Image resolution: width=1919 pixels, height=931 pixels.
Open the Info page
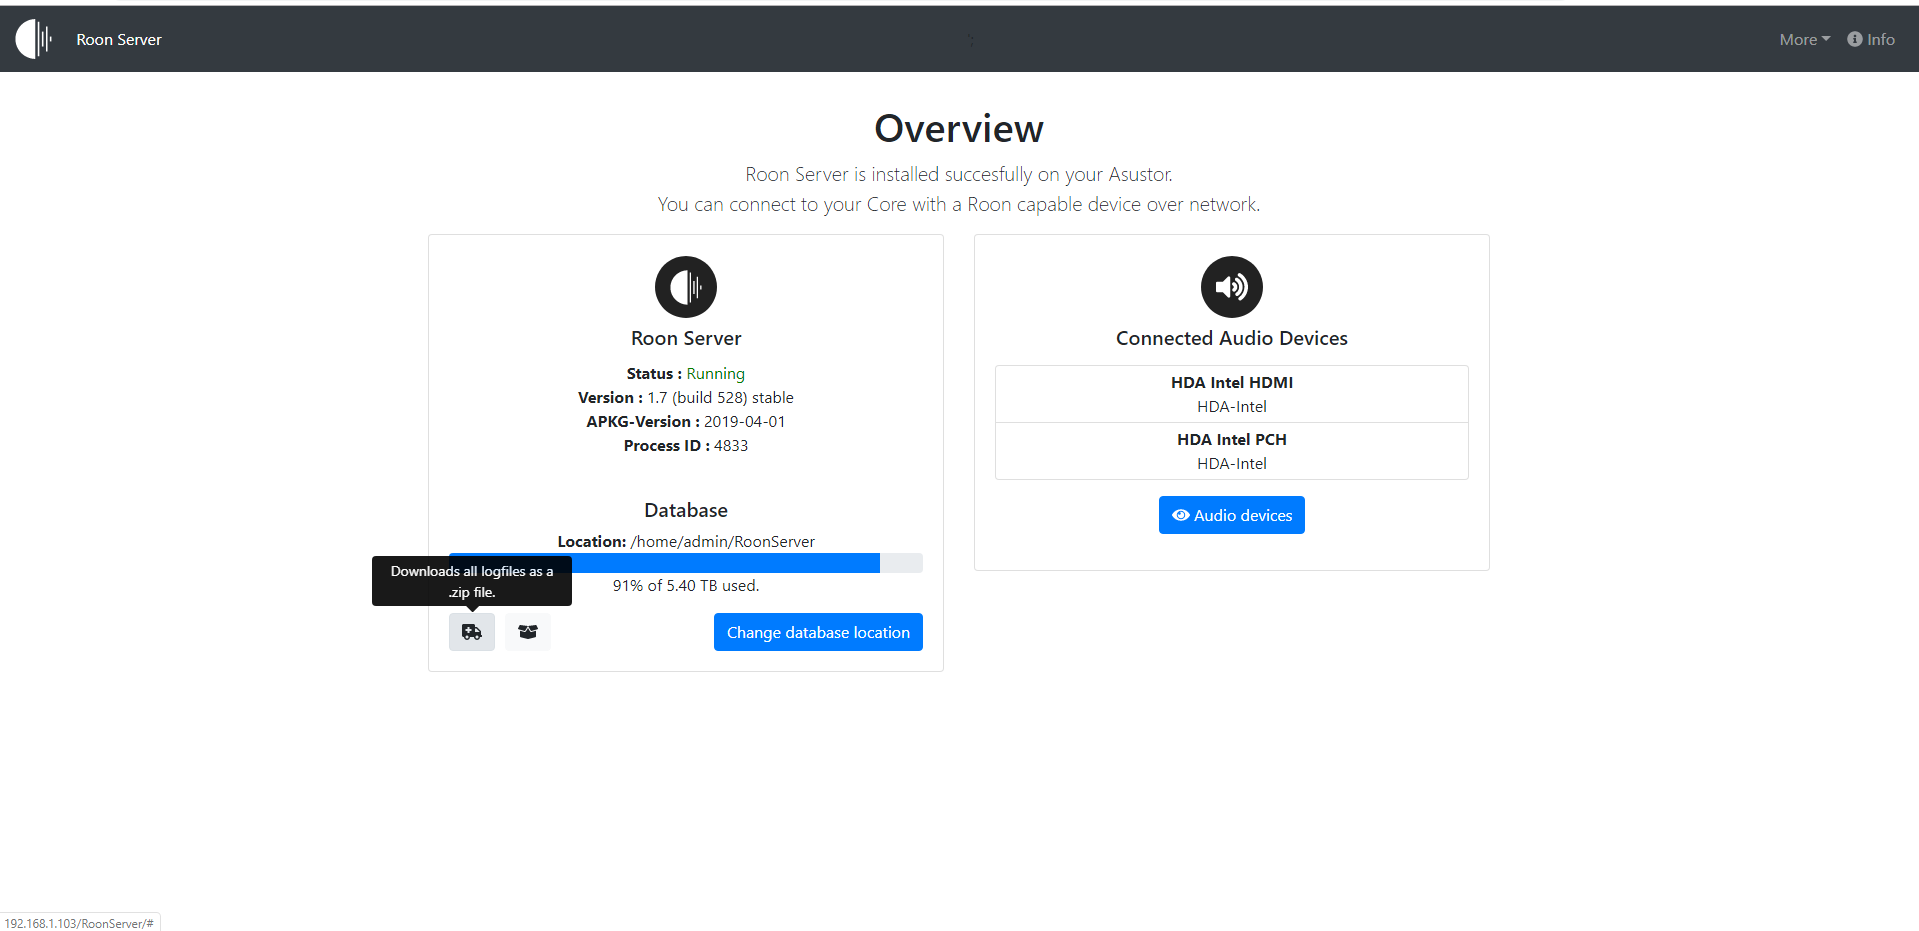coord(1871,40)
